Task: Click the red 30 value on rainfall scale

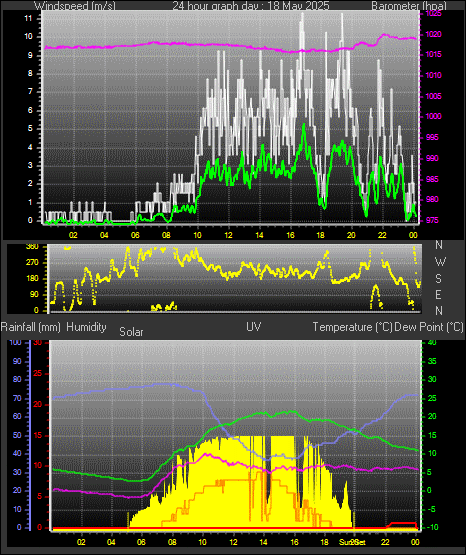Action: (x=38, y=343)
